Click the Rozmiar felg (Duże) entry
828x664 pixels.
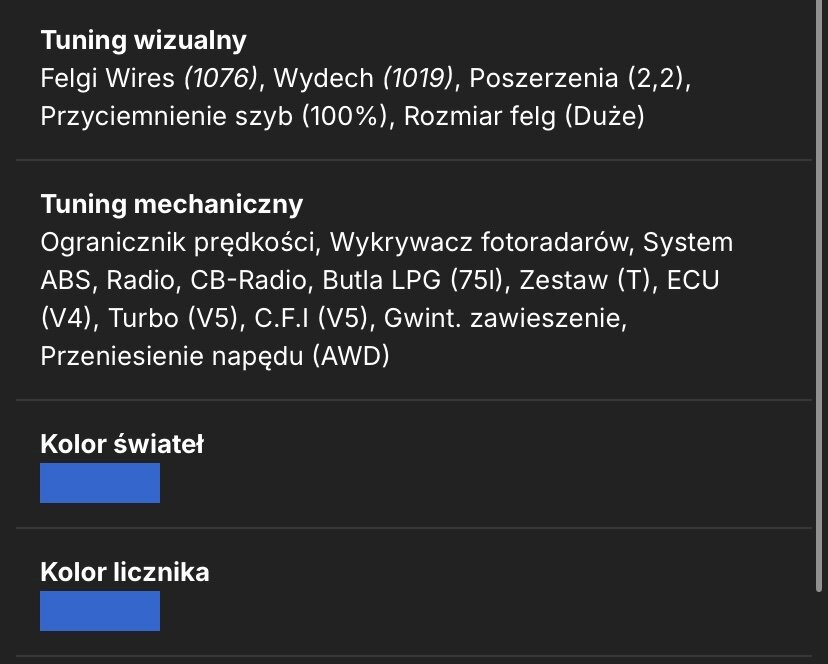(x=524, y=116)
